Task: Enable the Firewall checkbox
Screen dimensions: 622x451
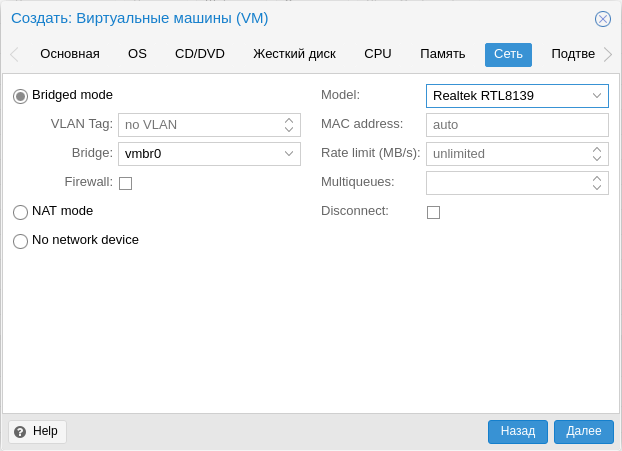Action: click(125, 183)
